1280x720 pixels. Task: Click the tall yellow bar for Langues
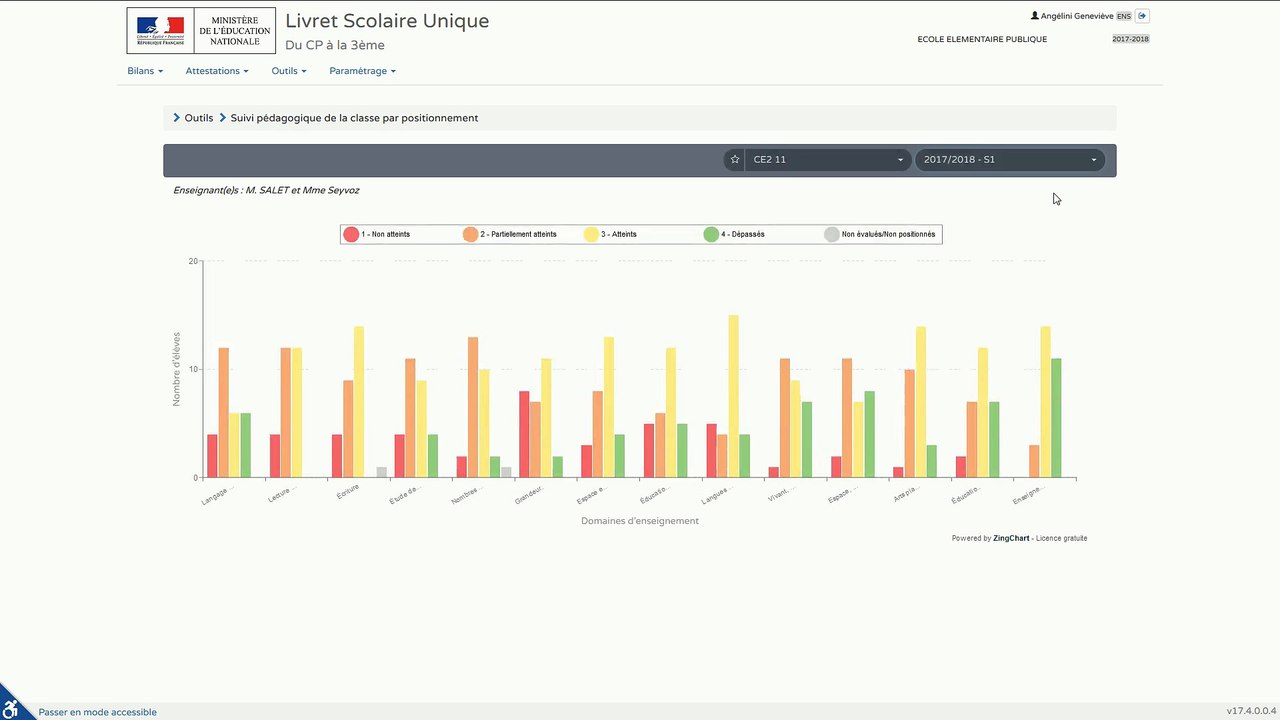point(733,396)
